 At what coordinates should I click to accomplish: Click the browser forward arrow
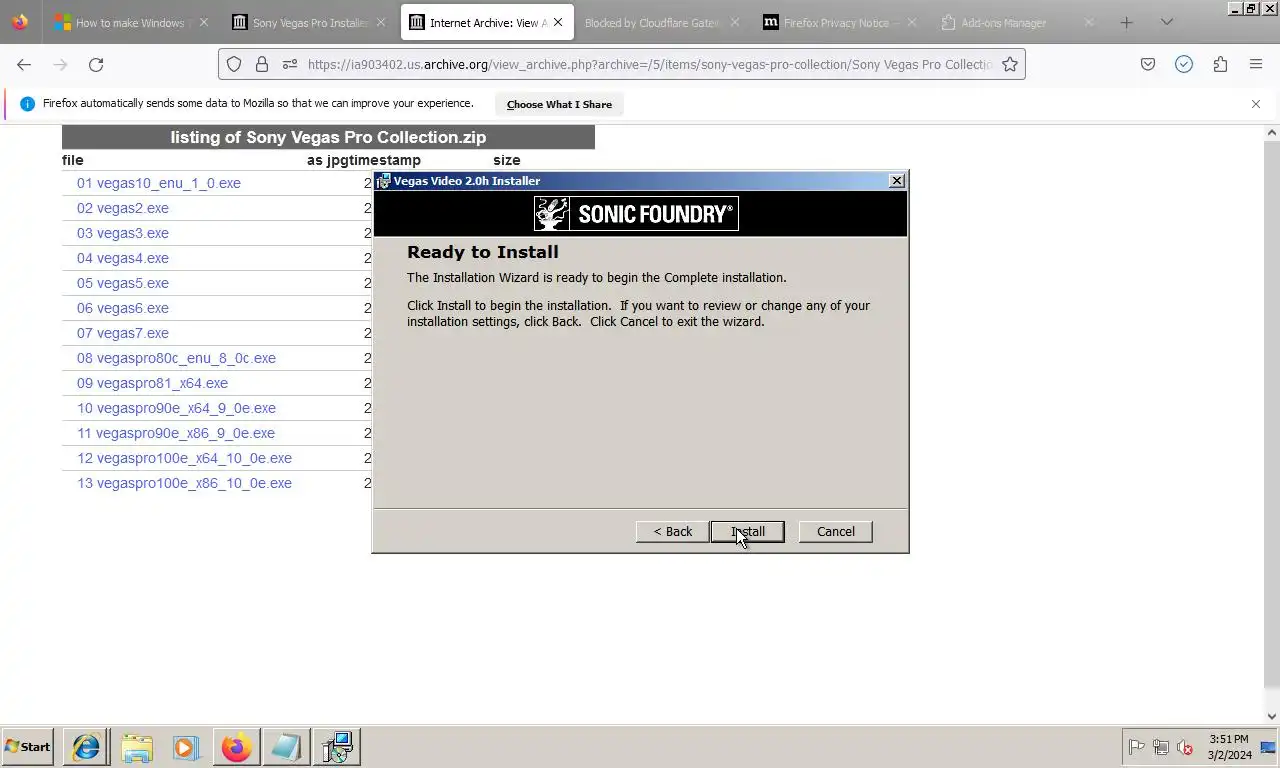[60, 64]
